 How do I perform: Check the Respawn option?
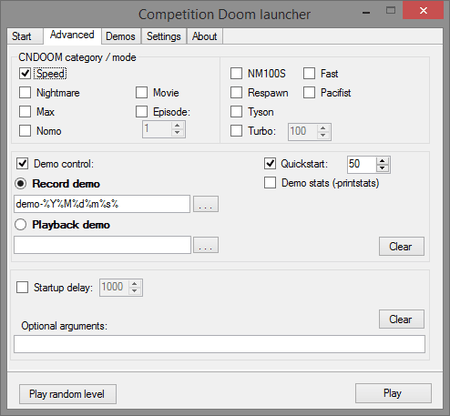[x=236, y=93]
